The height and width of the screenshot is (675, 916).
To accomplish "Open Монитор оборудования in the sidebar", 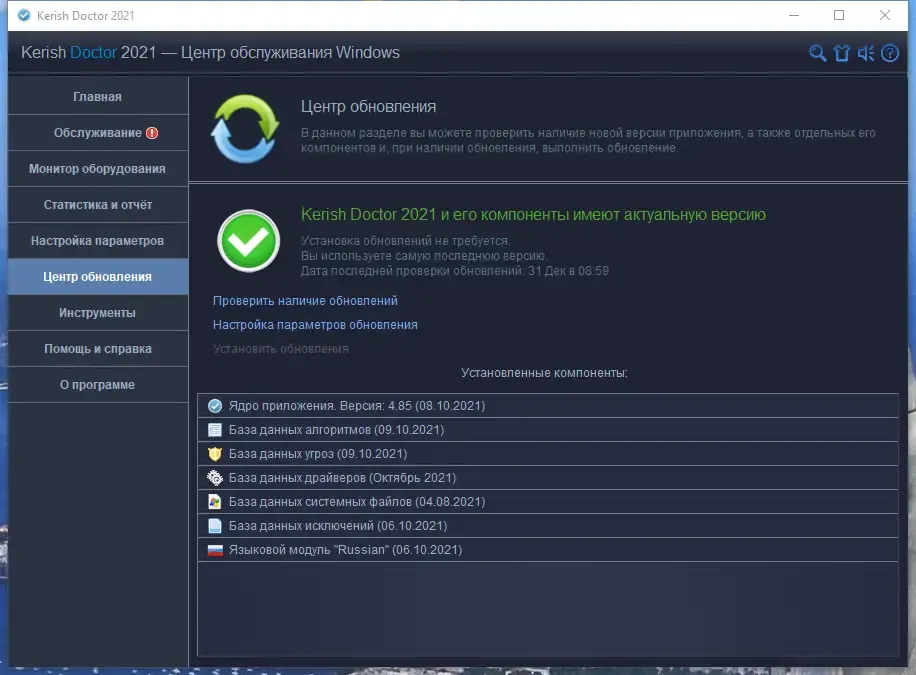I will (x=97, y=169).
